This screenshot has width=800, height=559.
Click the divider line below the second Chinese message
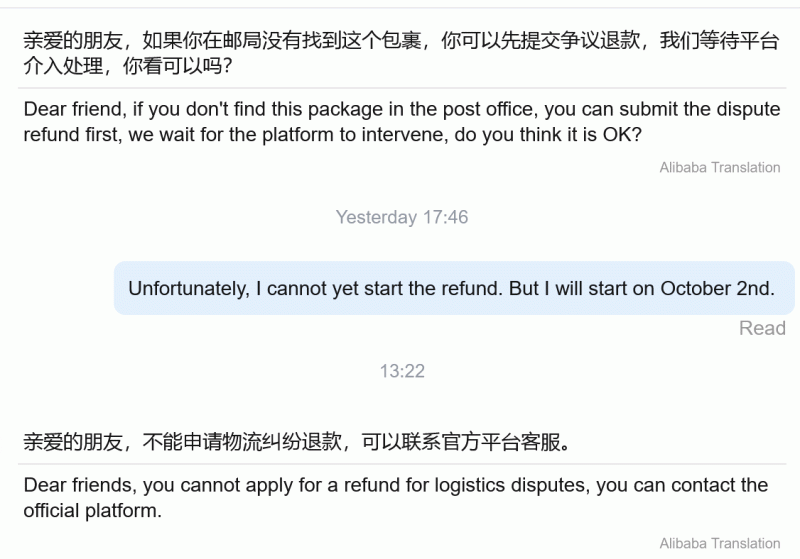(400, 464)
